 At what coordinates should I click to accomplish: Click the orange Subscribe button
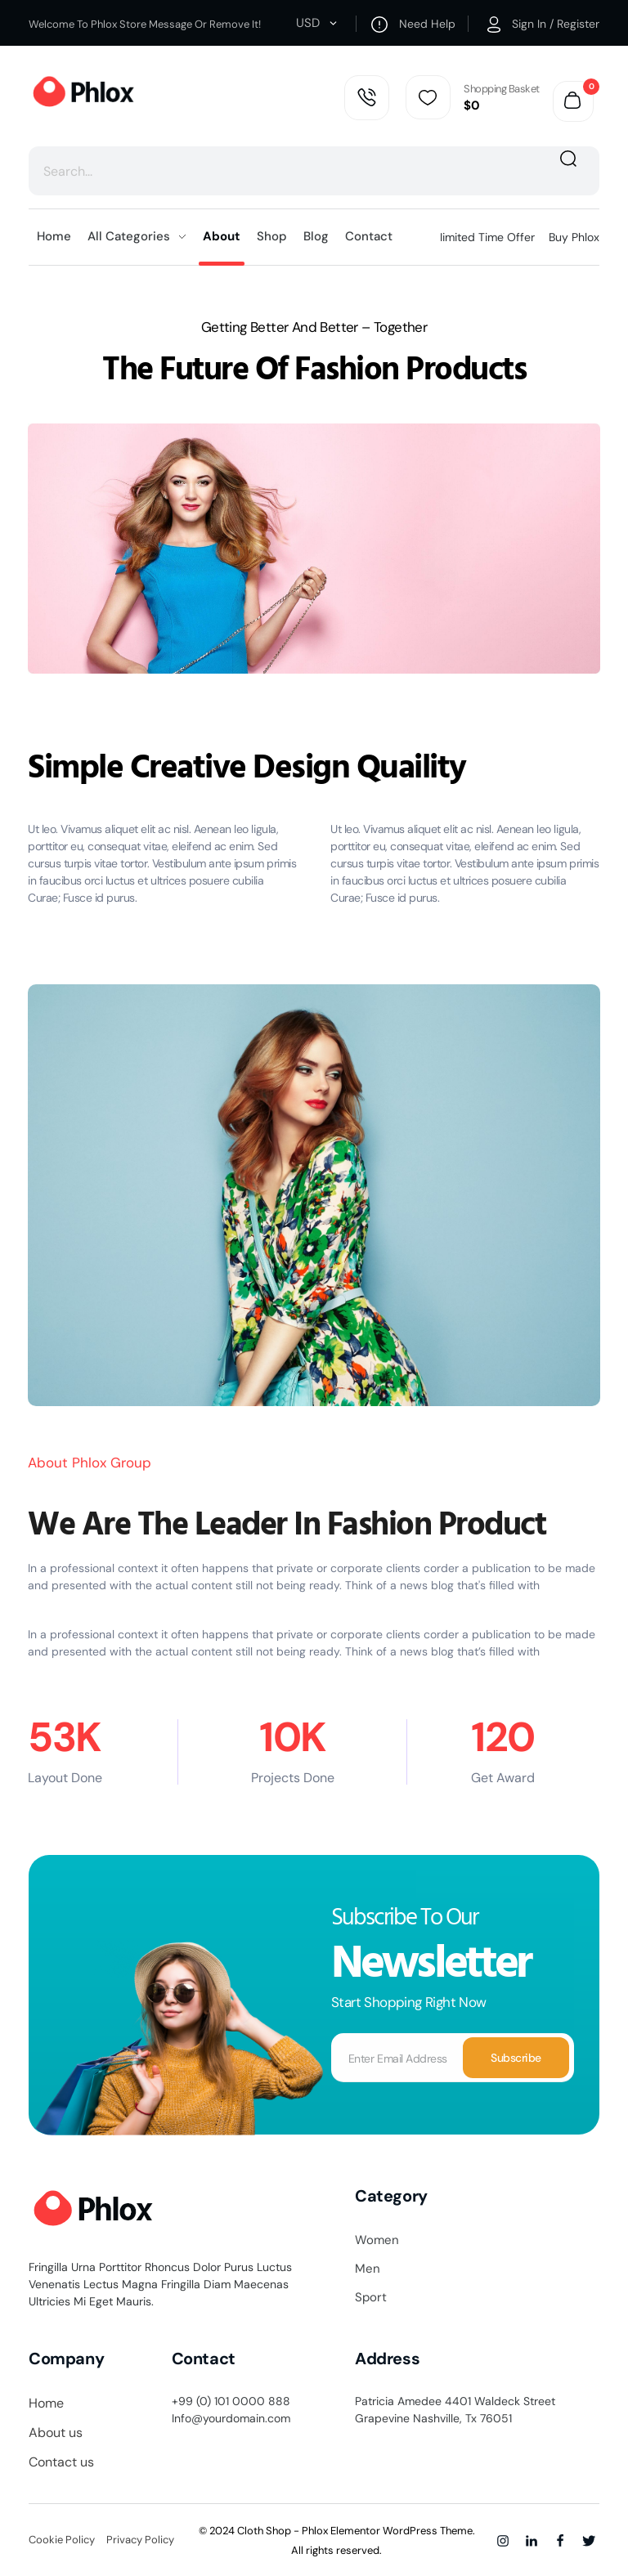coord(515,2057)
